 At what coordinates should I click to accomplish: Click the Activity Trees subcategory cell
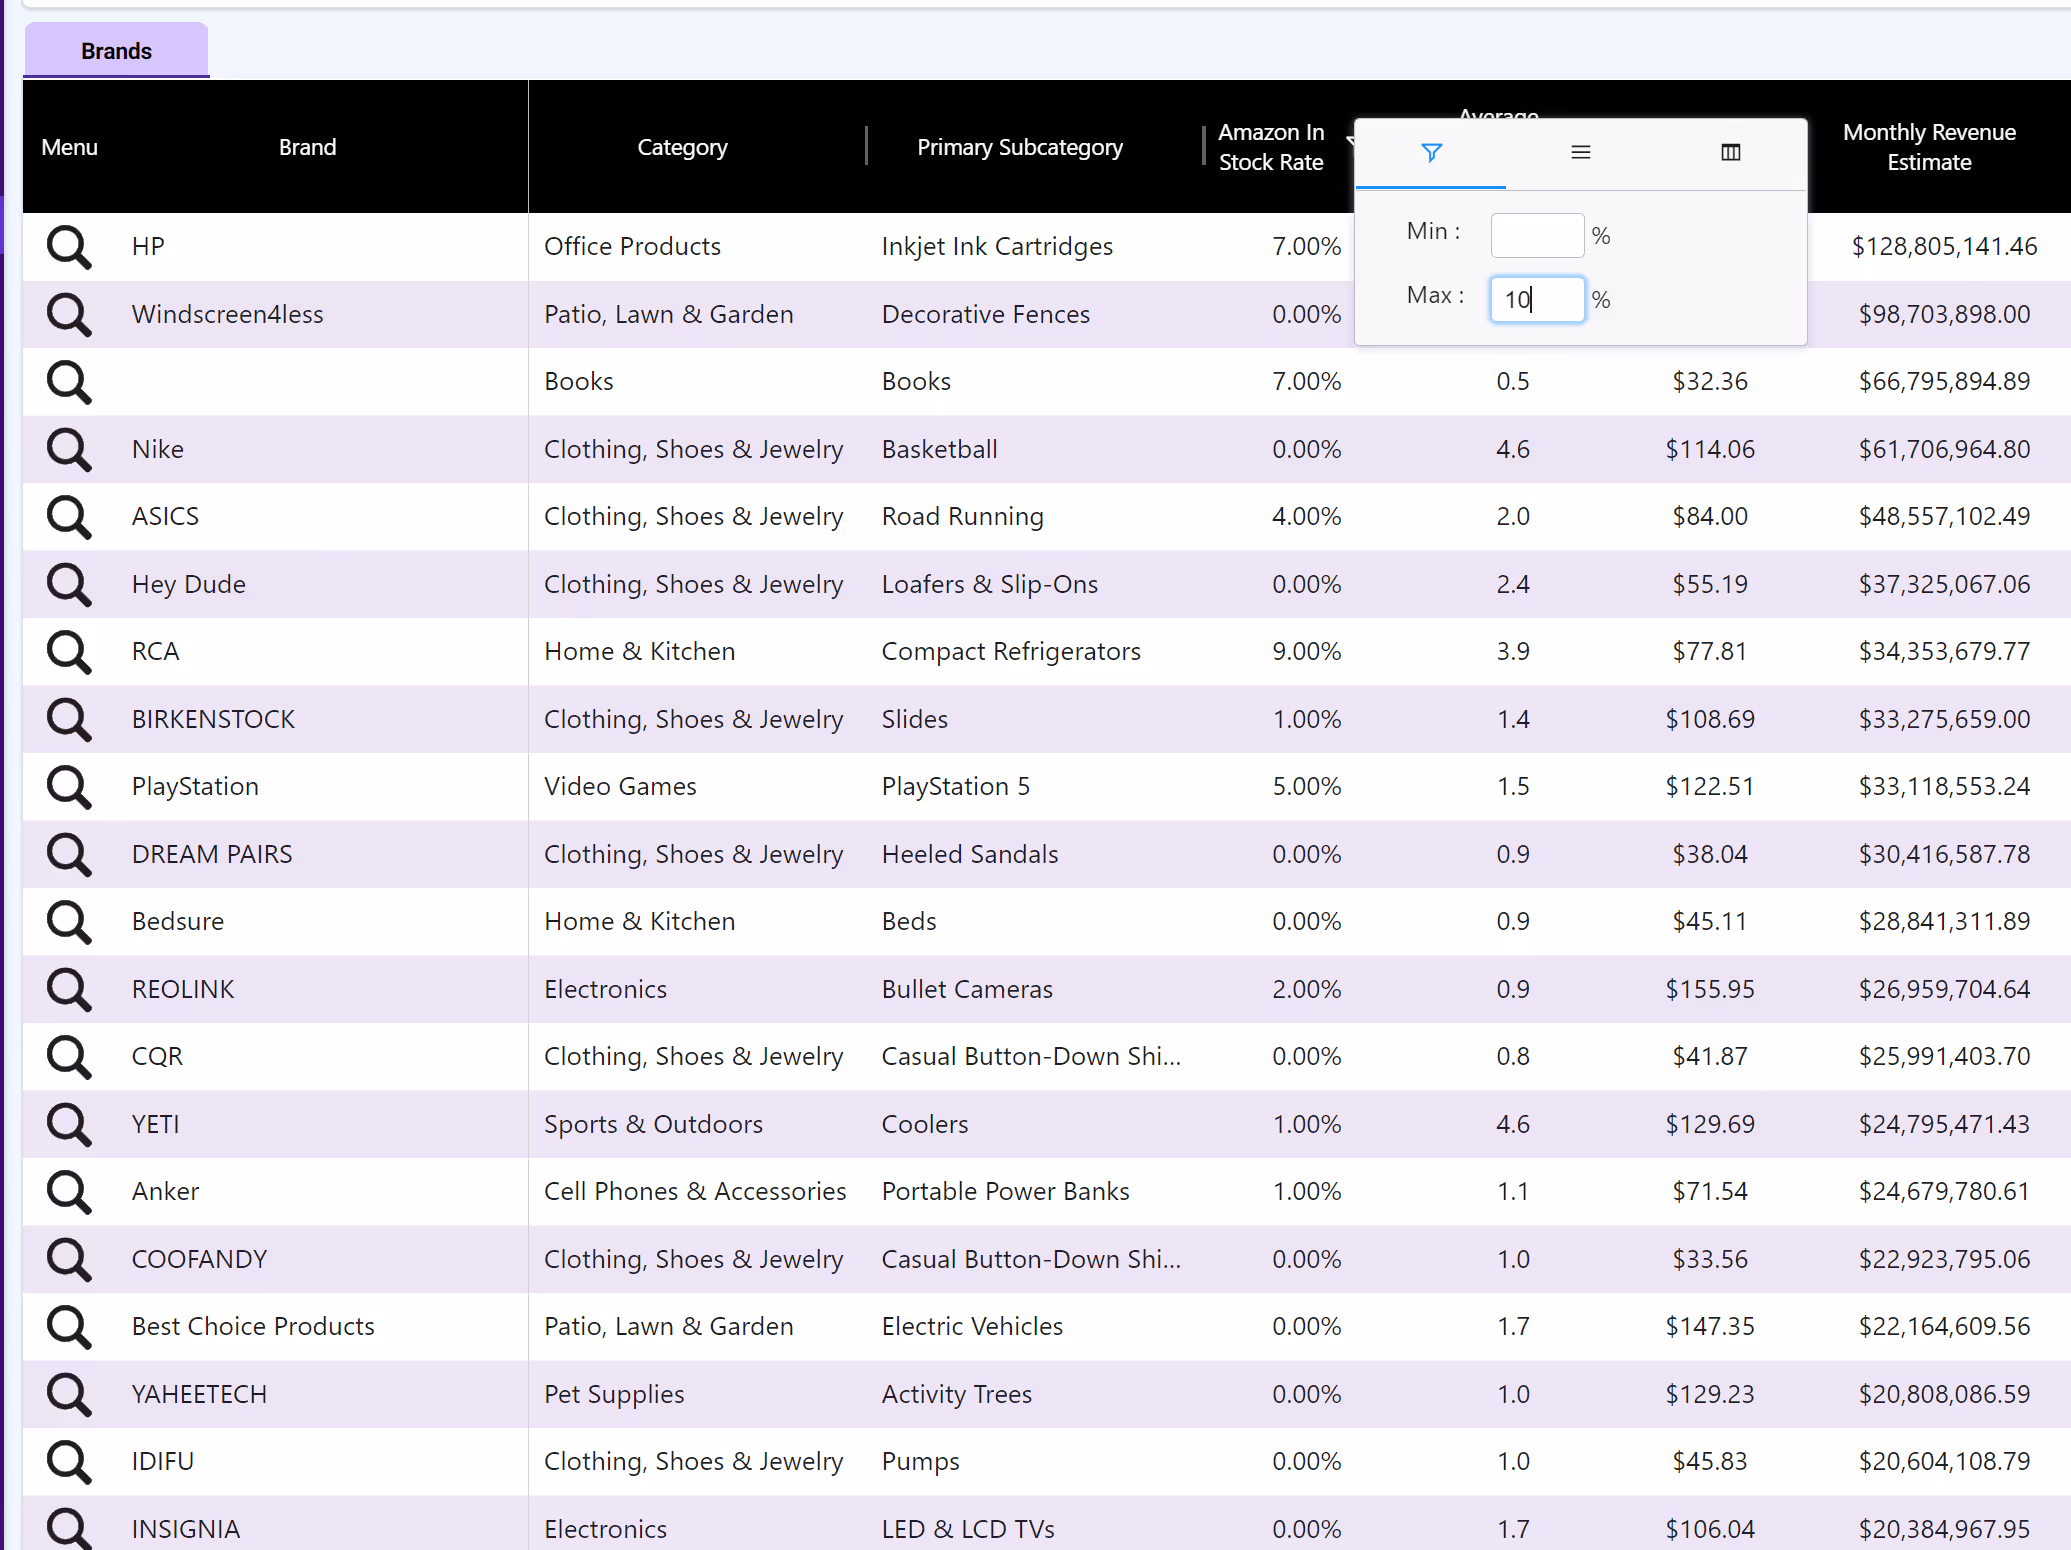(x=956, y=1394)
